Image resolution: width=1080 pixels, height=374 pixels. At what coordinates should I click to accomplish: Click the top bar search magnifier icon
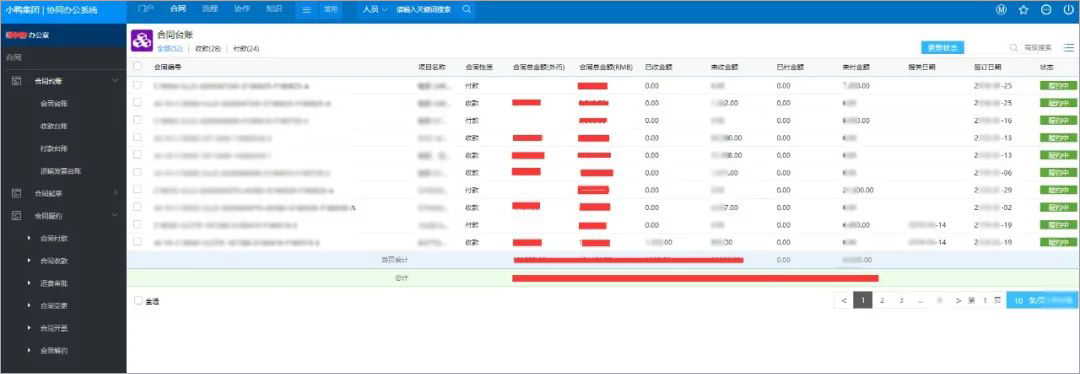tap(466, 10)
